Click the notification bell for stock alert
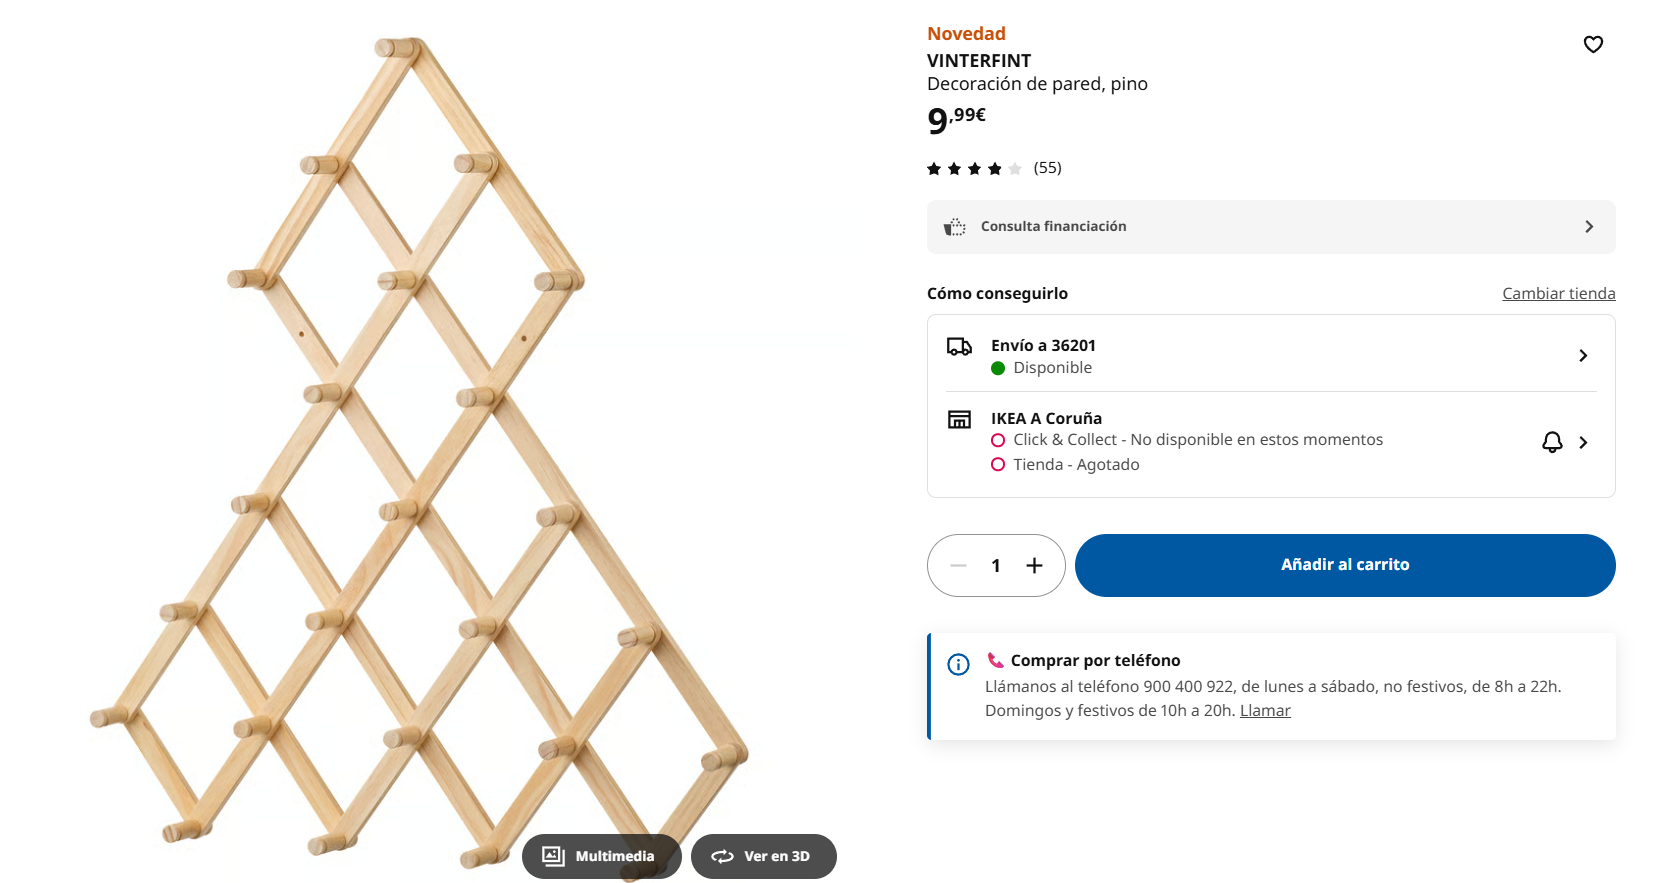This screenshot has height=883, width=1654. (x=1552, y=442)
